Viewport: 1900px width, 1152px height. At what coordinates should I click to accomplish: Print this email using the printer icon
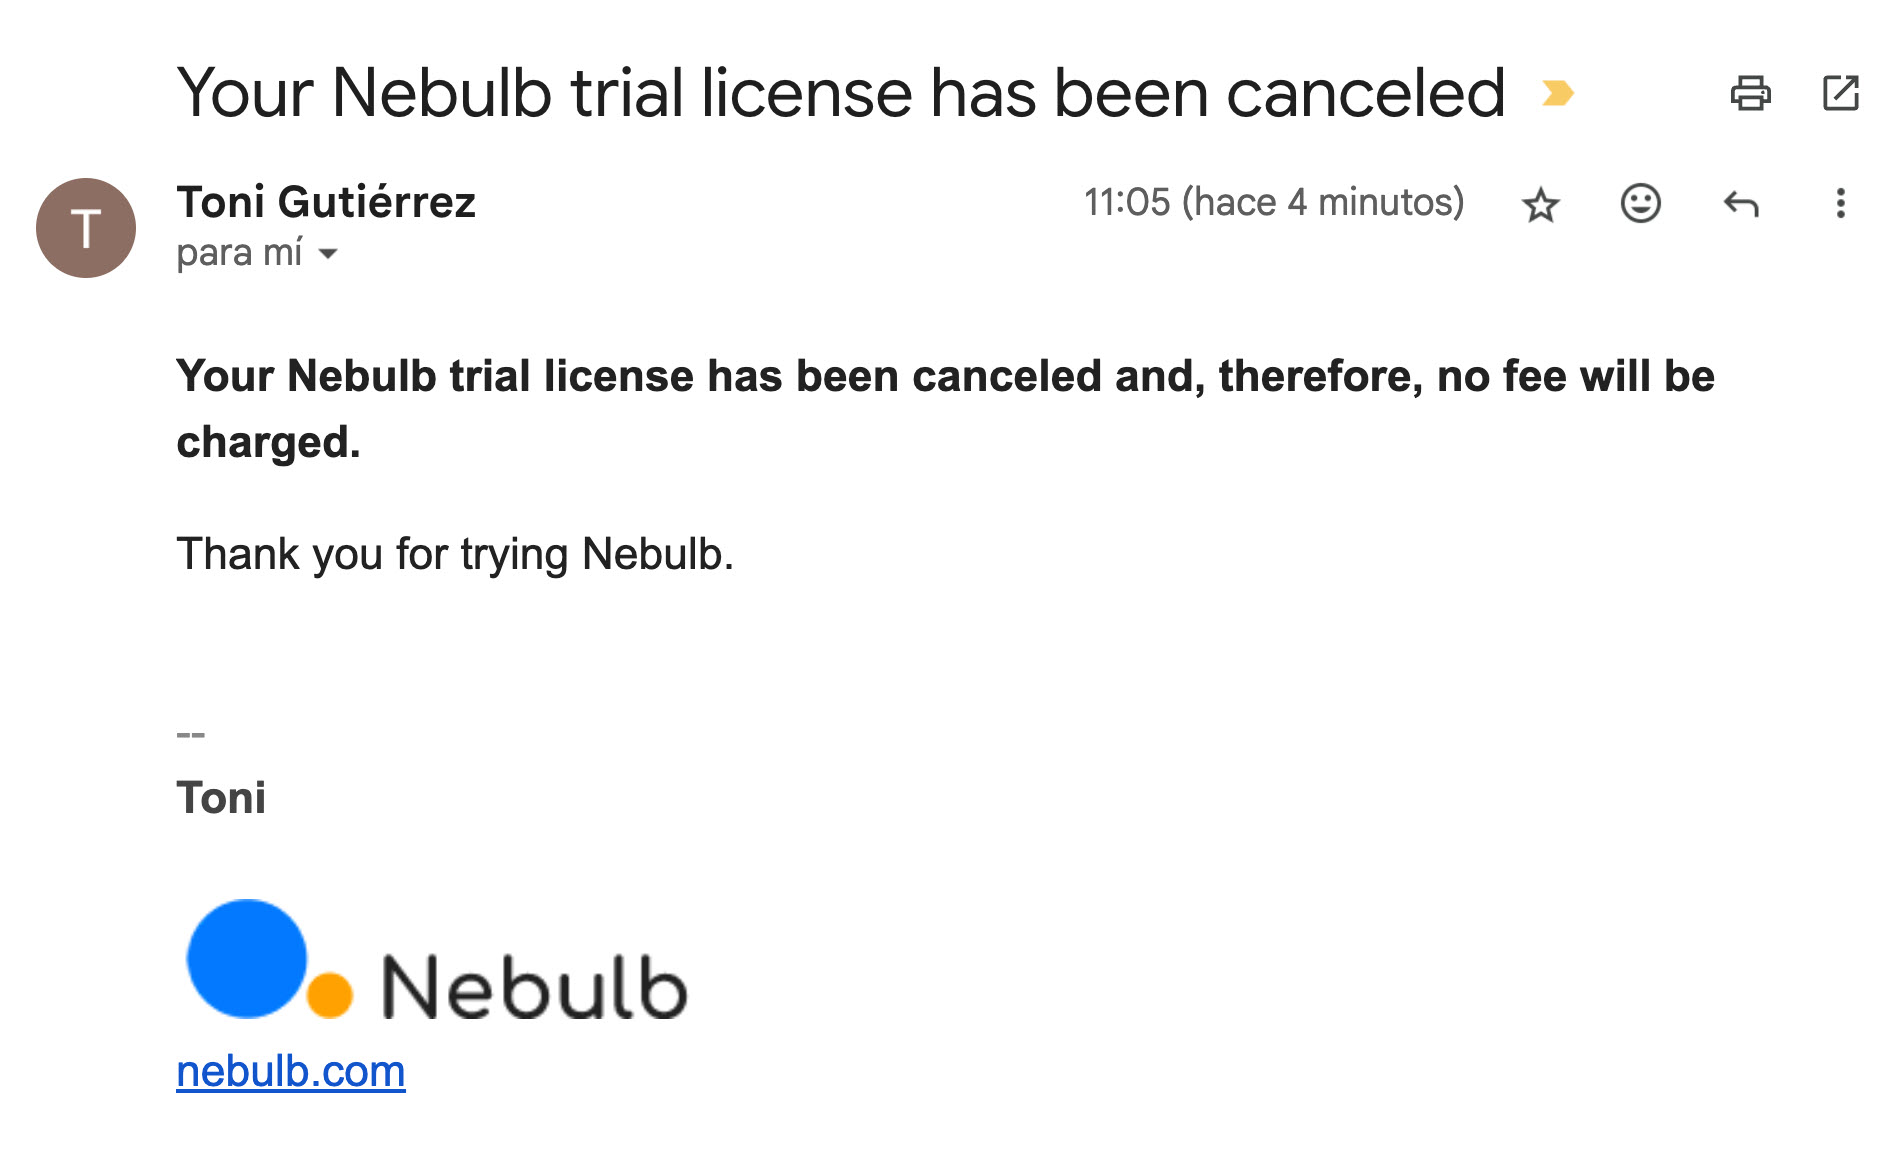(1750, 93)
